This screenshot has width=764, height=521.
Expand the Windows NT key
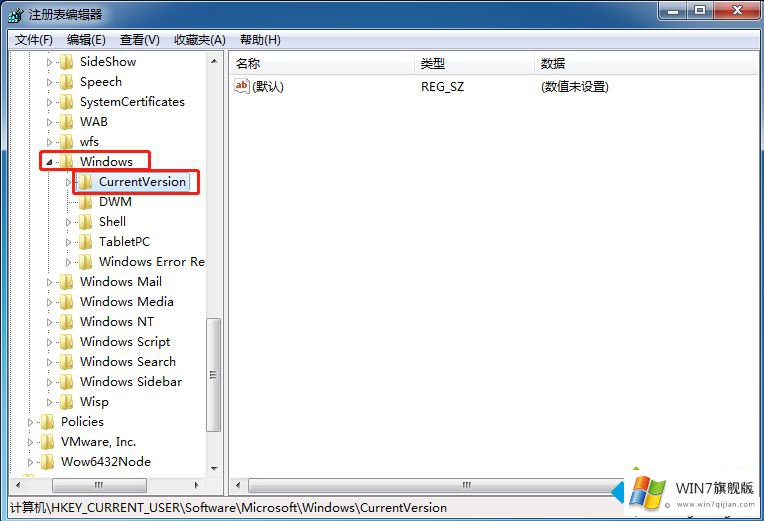(49, 322)
